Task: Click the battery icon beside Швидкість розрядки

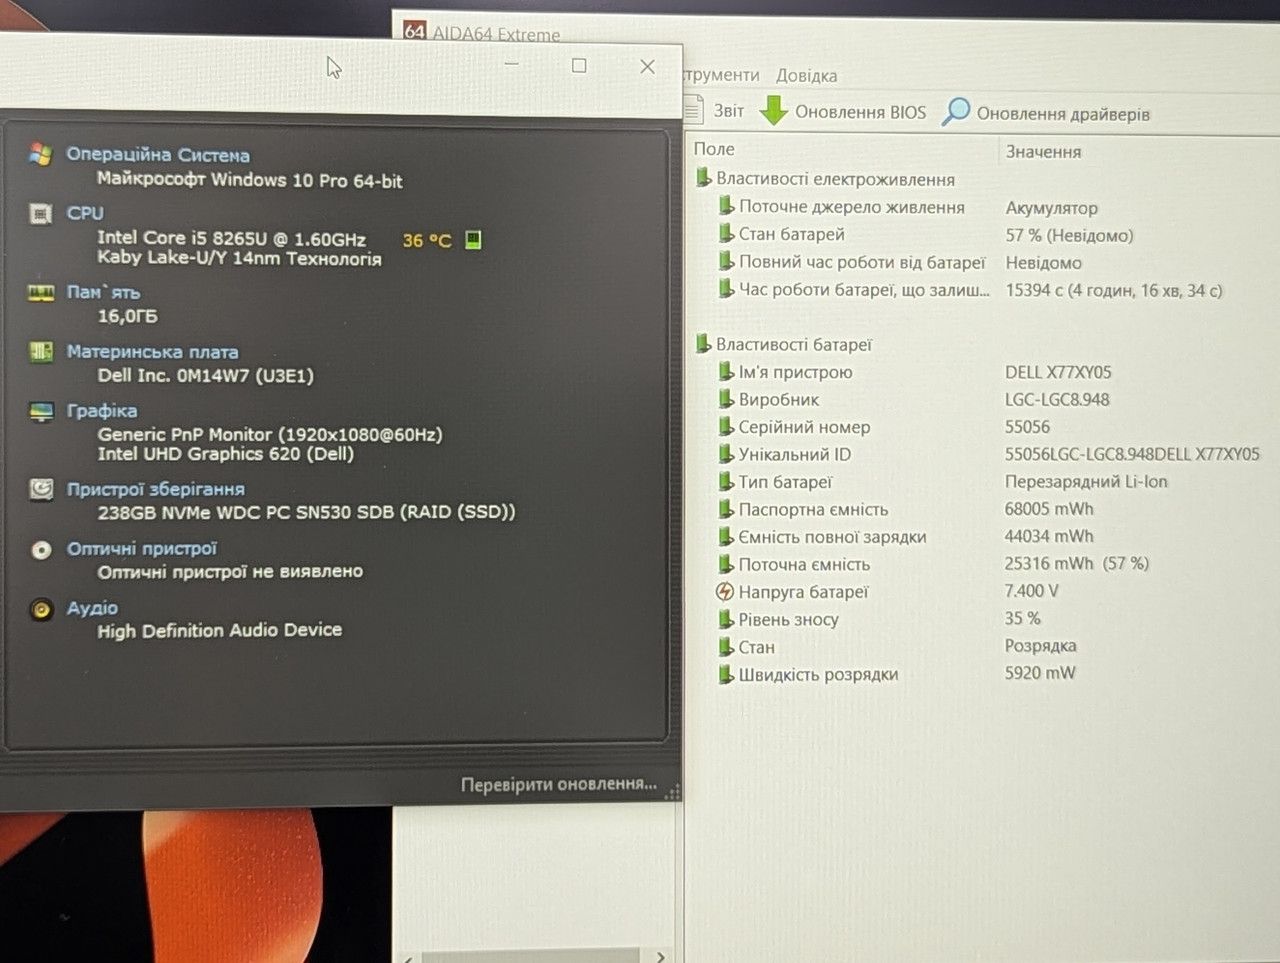Action: point(726,674)
